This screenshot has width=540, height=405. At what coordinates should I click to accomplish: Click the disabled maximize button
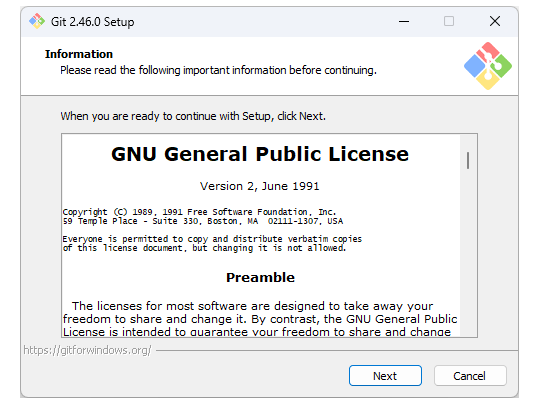click(449, 21)
